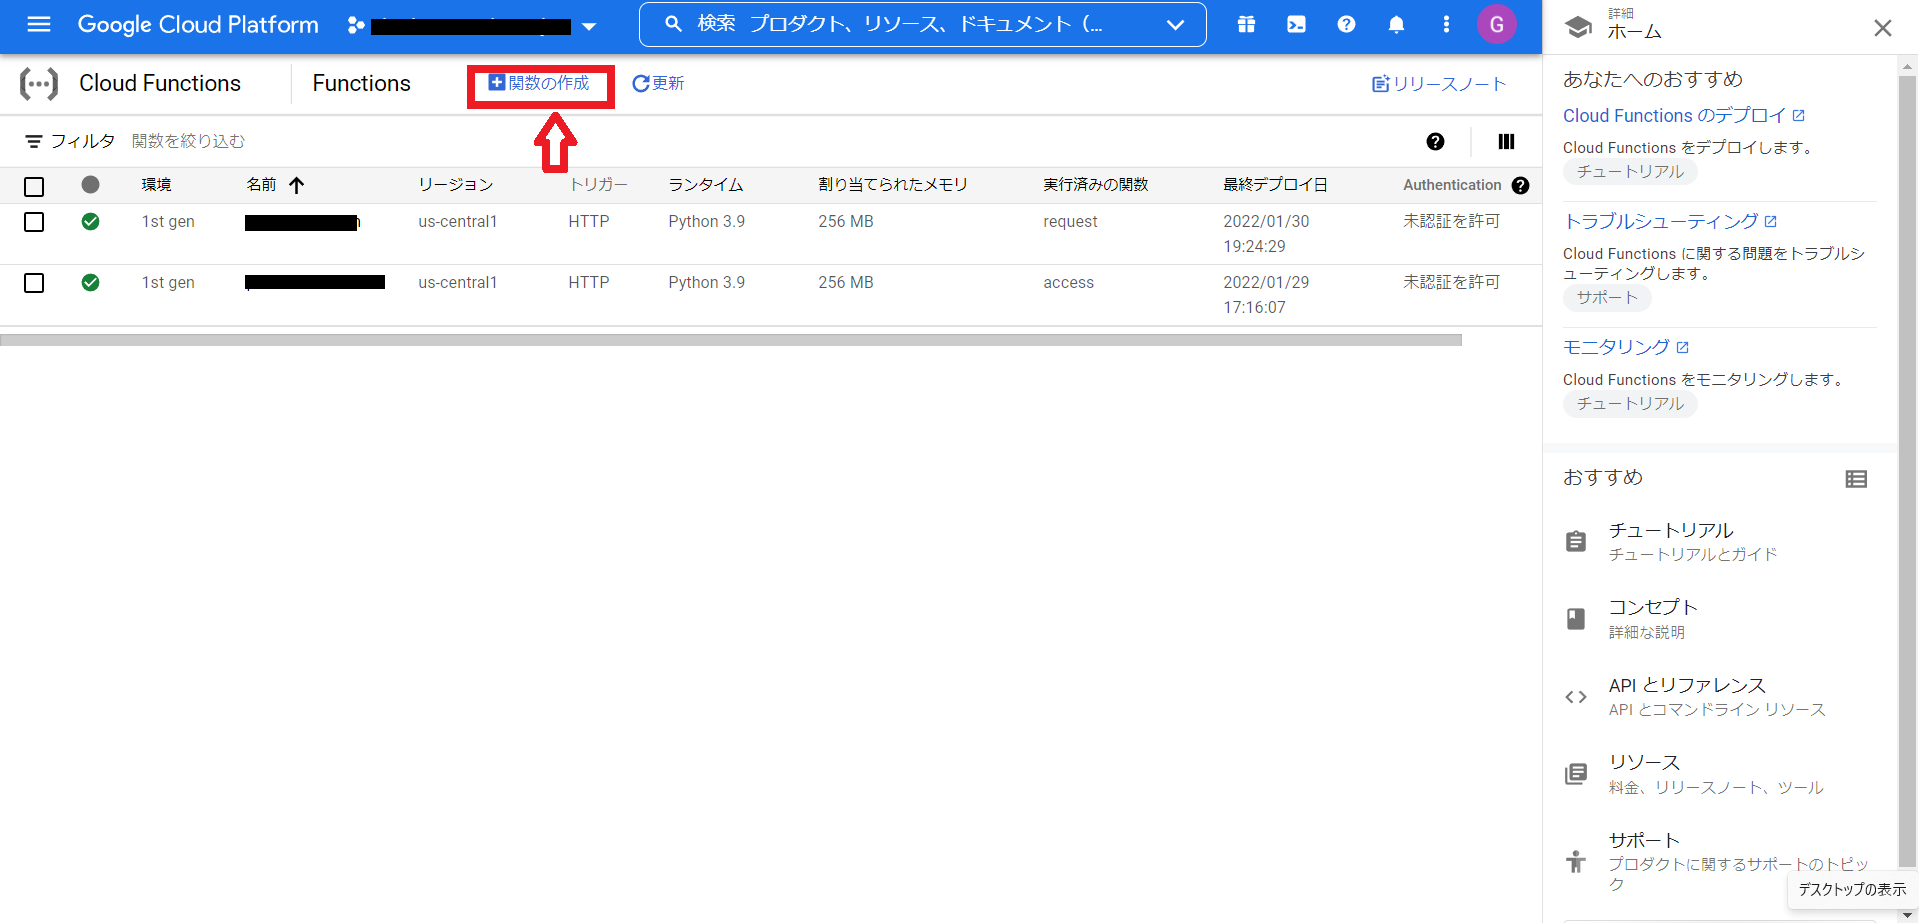Click the Cloud Functions product logo

coord(39,84)
